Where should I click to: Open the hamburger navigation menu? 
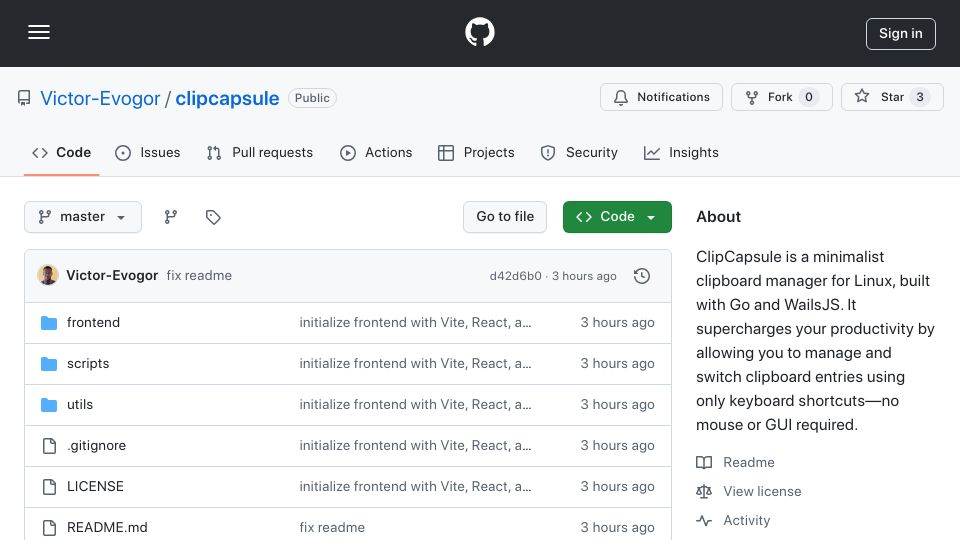[39, 32]
